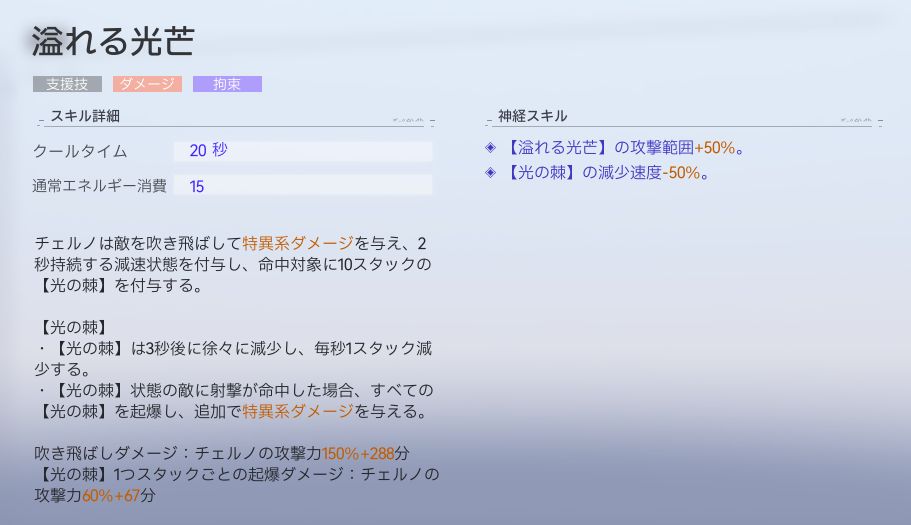Select the gray 支援技 tag

pyautogui.click(x=68, y=85)
